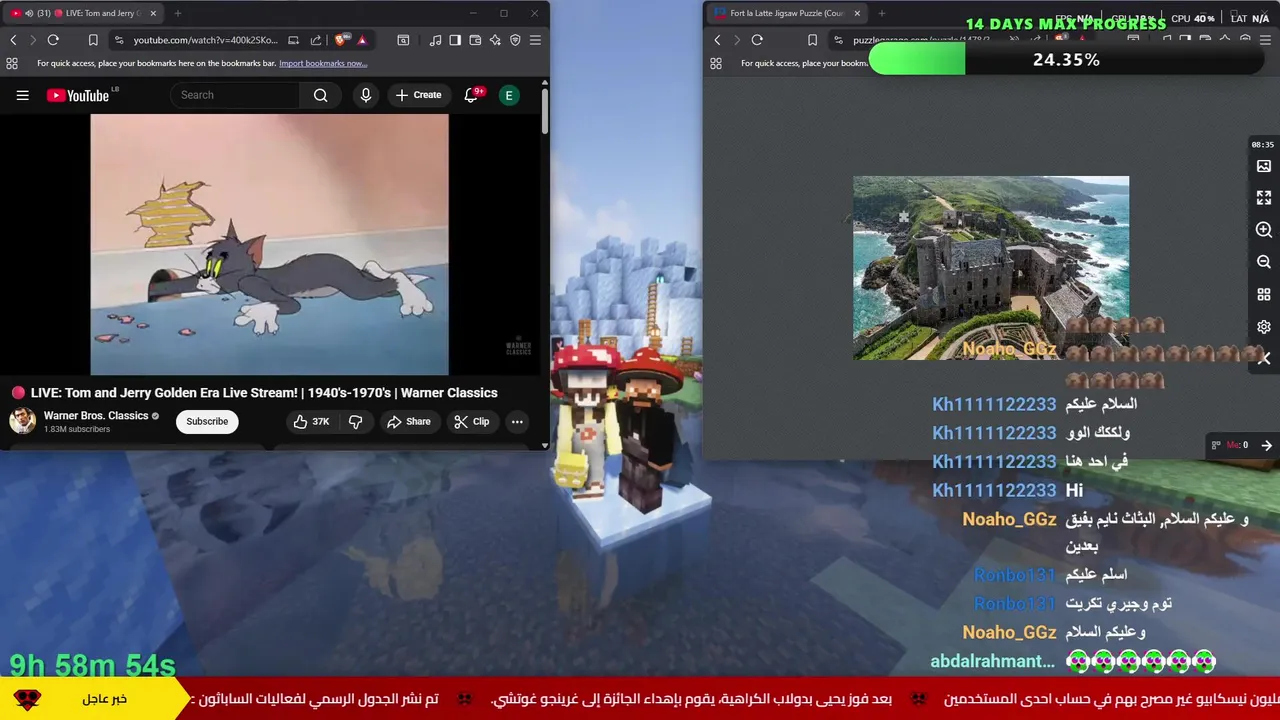Click the YouTube search magnifier button
This screenshot has width=1280, height=720.
320,95
